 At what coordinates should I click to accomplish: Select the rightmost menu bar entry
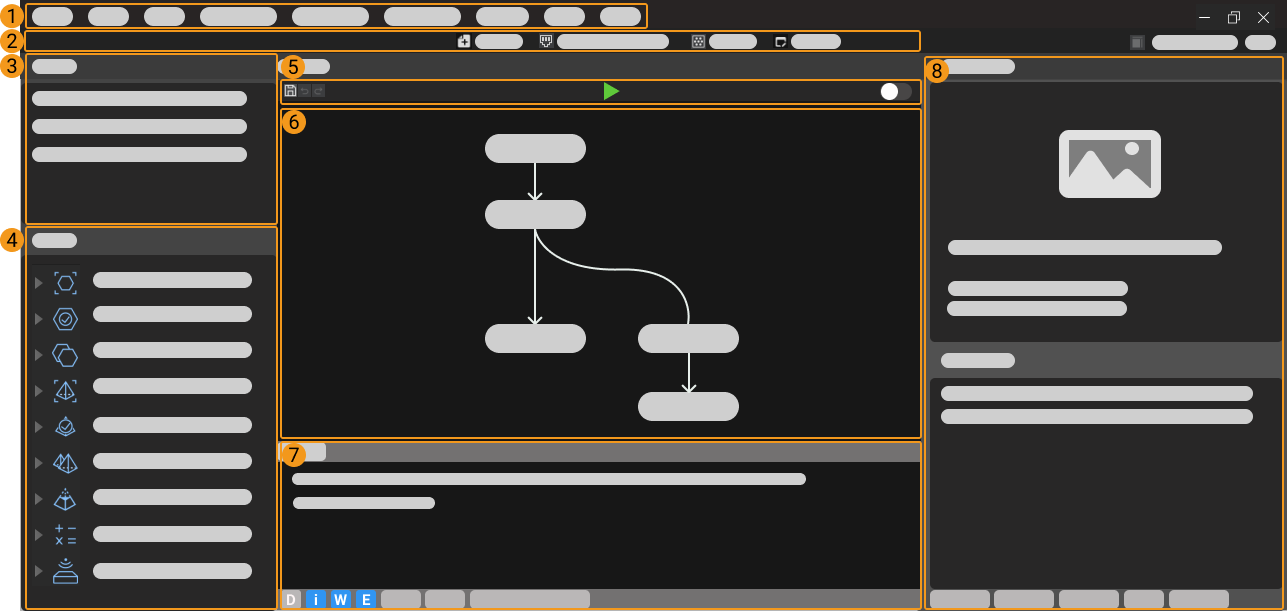pyautogui.click(x=621, y=16)
